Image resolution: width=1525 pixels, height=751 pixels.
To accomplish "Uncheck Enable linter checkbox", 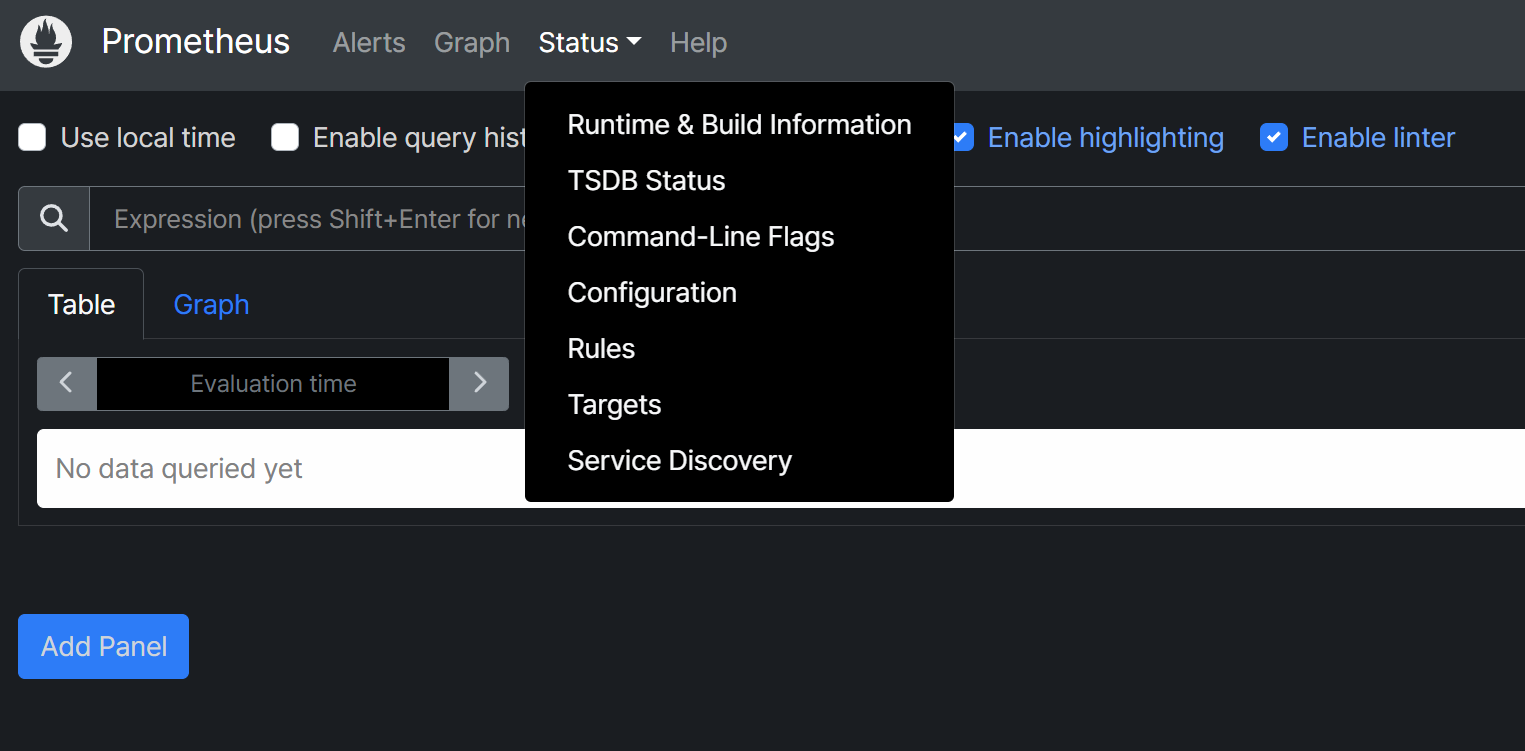I will pyautogui.click(x=1273, y=137).
